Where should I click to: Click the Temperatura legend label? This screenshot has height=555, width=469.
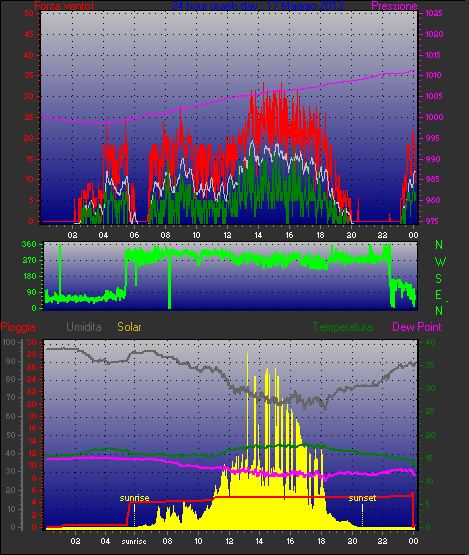point(342,327)
